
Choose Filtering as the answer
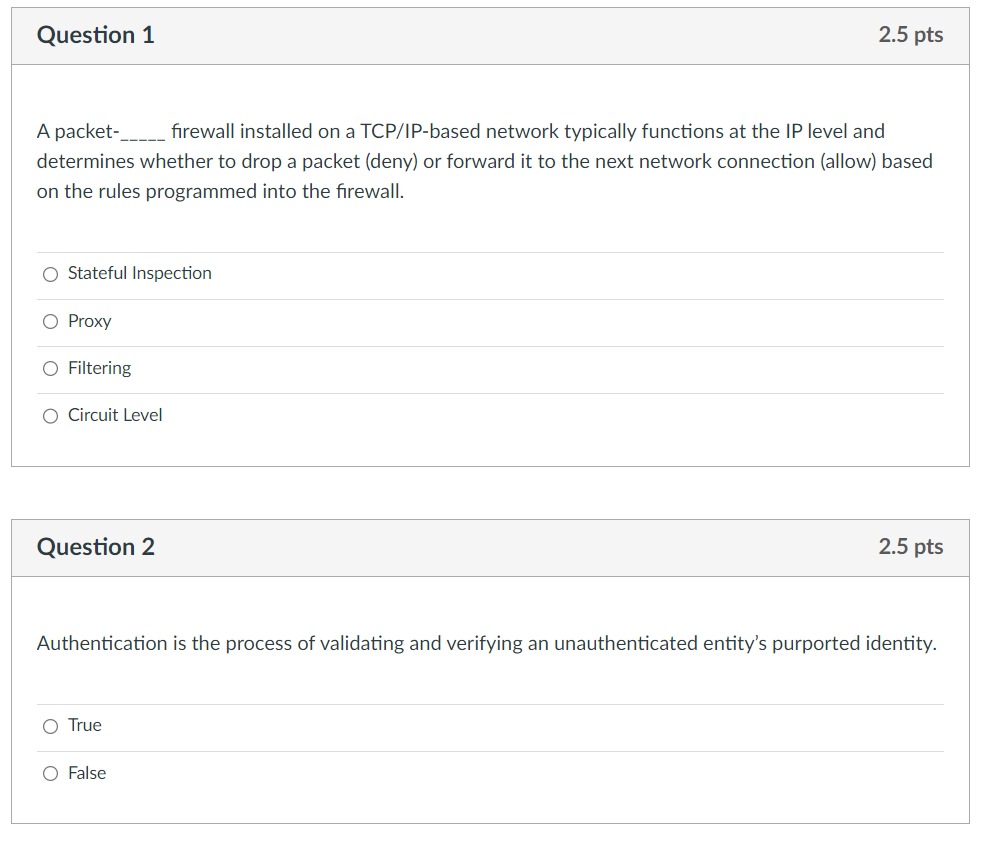pos(50,368)
